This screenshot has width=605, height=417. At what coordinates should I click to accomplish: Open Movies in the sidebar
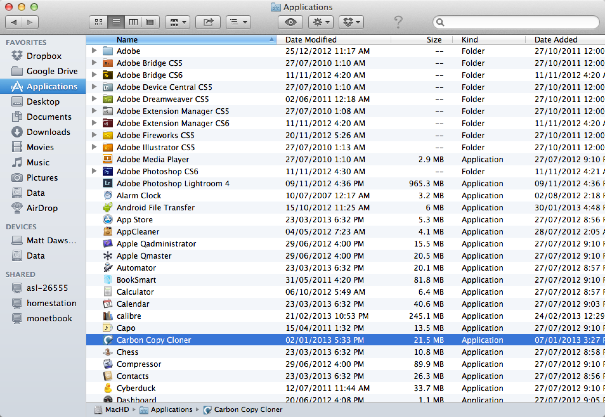pyautogui.click(x=43, y=147)
